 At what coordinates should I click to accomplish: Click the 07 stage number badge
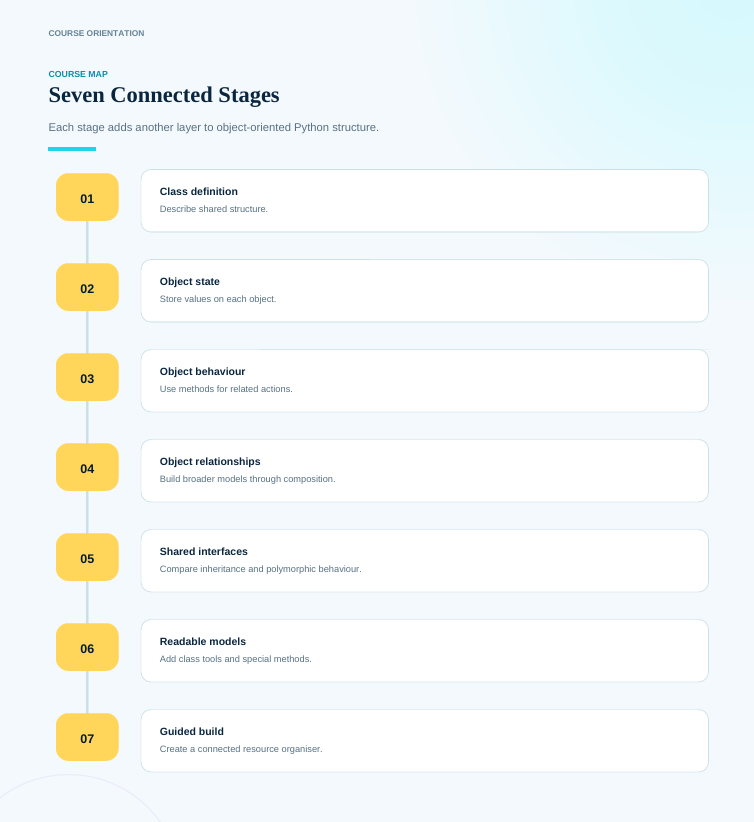coord(87,737)
